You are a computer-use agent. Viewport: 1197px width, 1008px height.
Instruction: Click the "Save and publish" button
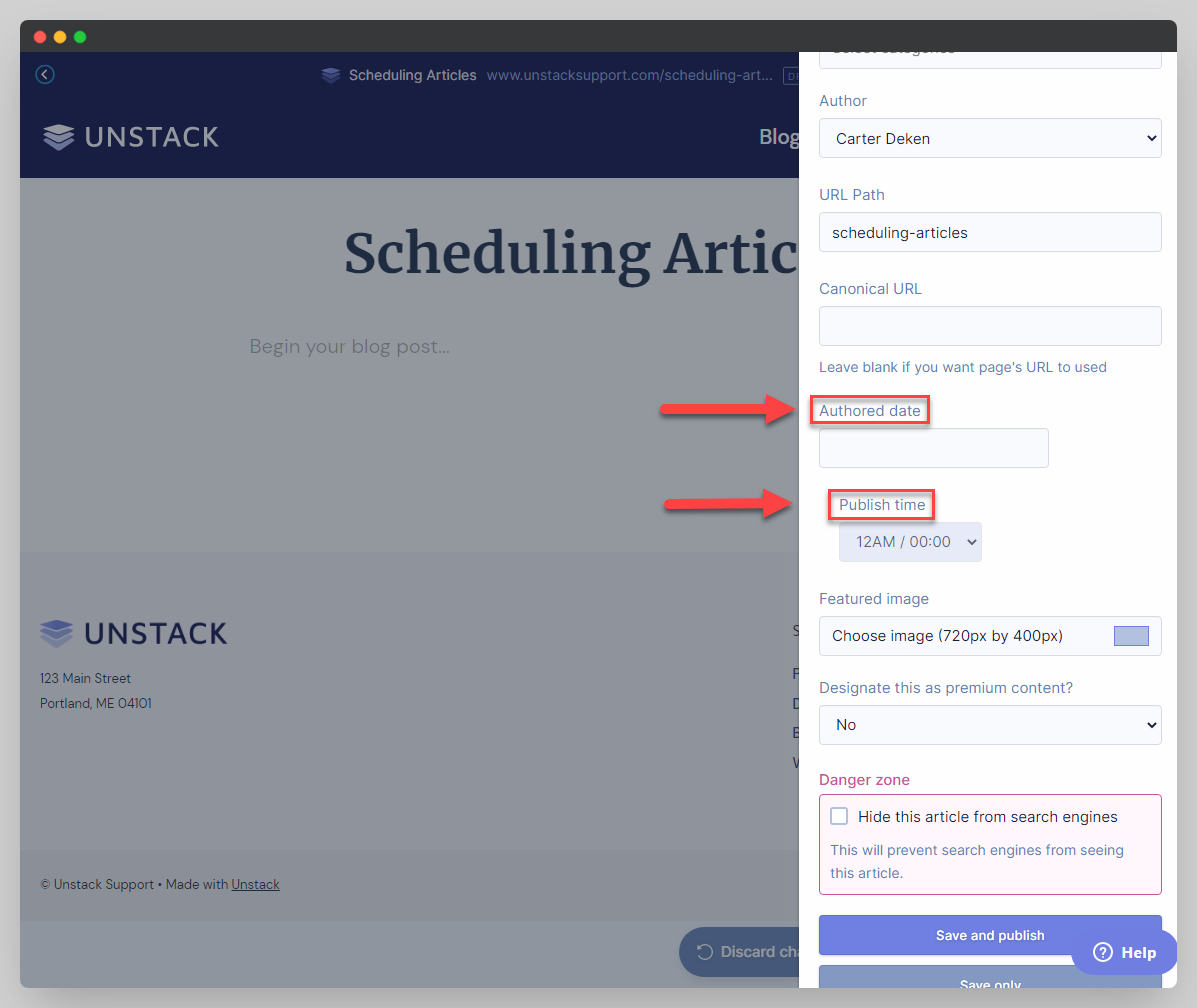pyautogui.click(x=989, y=935)
